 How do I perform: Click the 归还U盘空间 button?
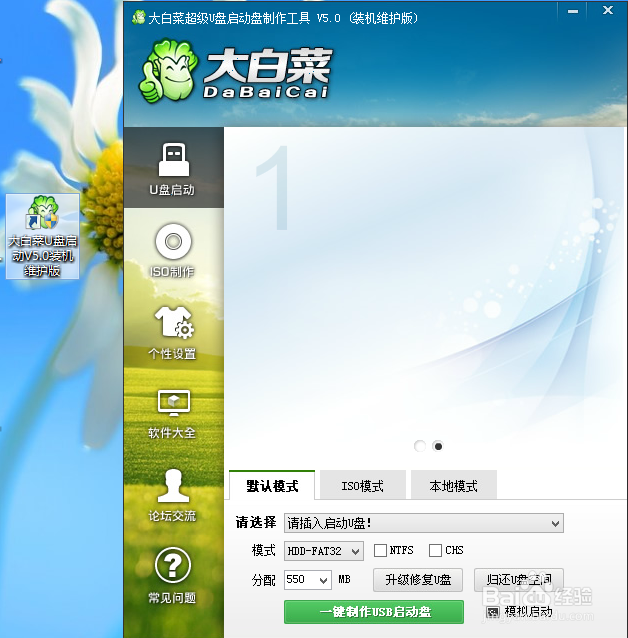click(x=519, y=580)
